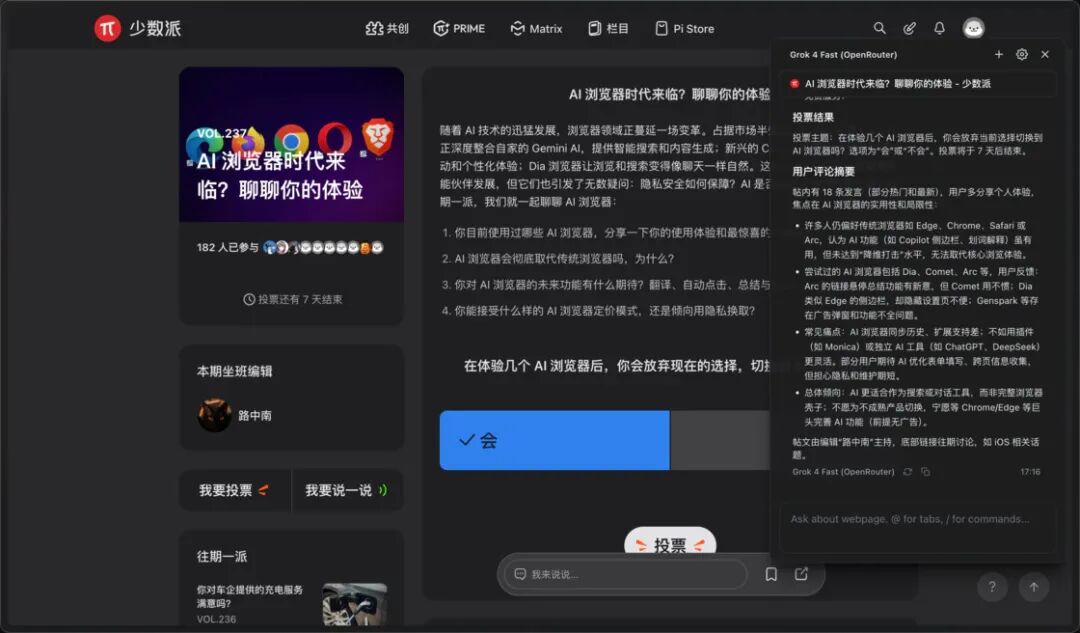Open the 栏目 menu item

pyautogui.click(x=608, y=28)
